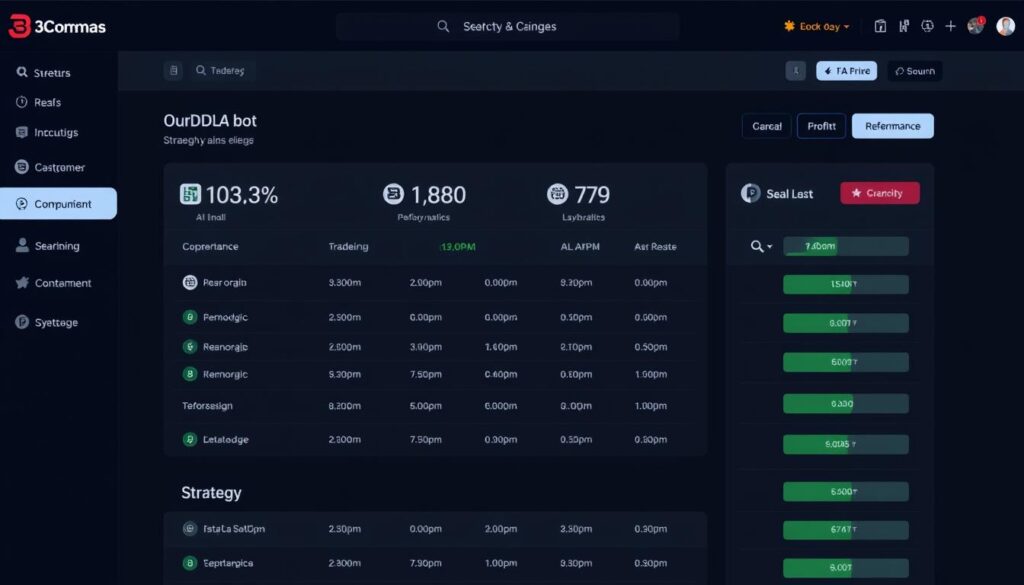Click the 103.3% stat icon
This screenshot has width=1024, height=585.
tap(190, 194)
